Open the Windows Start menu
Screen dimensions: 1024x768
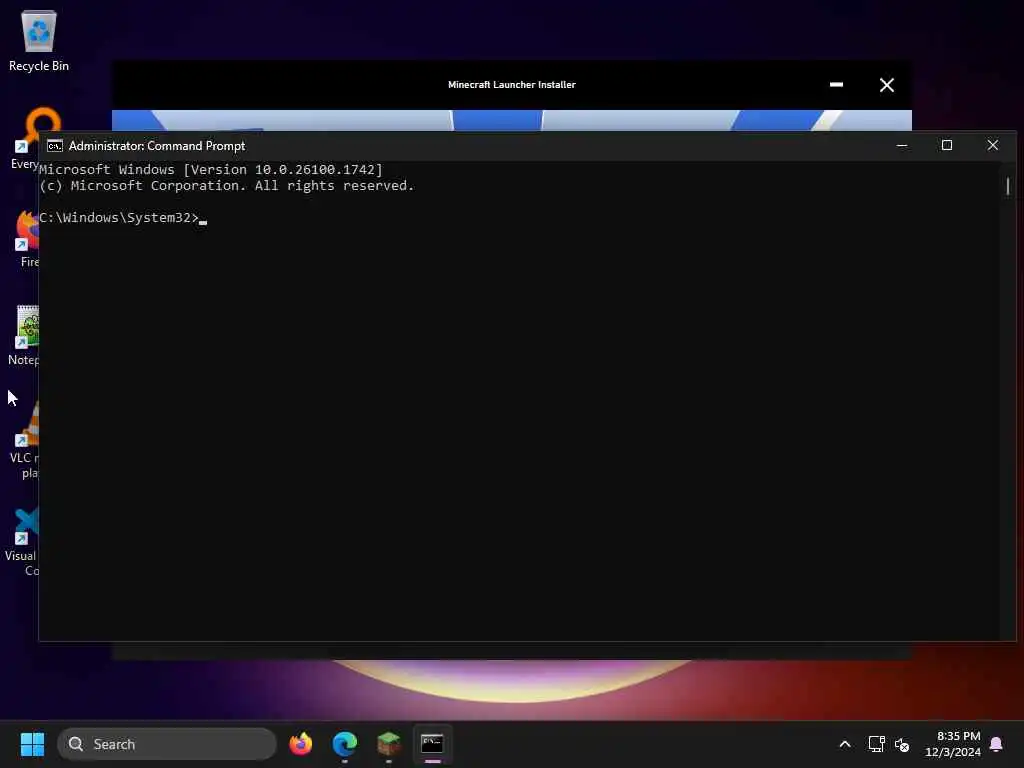(32, 744)
